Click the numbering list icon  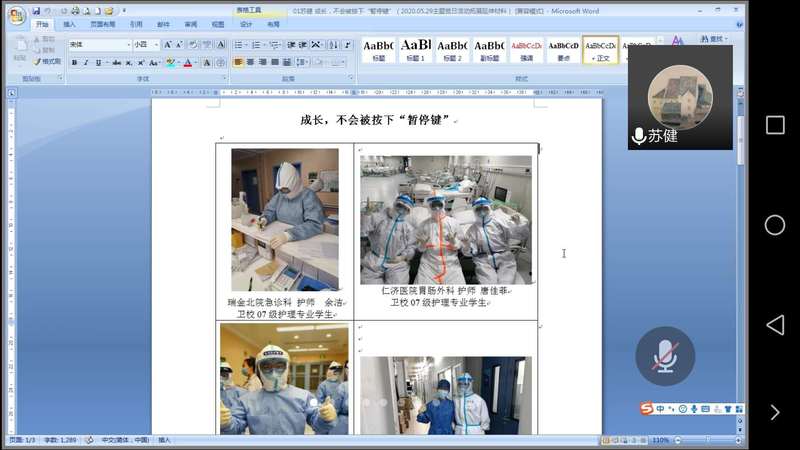pyautogui.click(x=256, y=45)
